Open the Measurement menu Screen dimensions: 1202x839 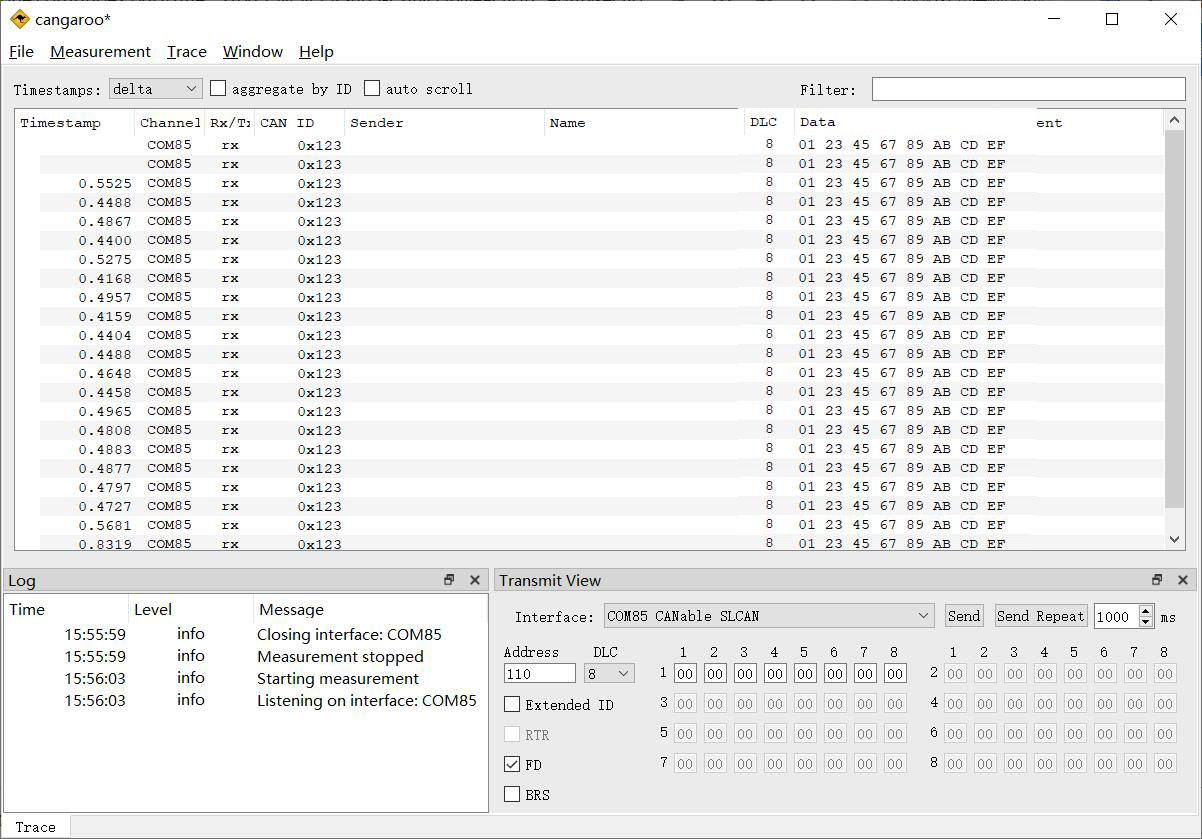tap(100, 52)
